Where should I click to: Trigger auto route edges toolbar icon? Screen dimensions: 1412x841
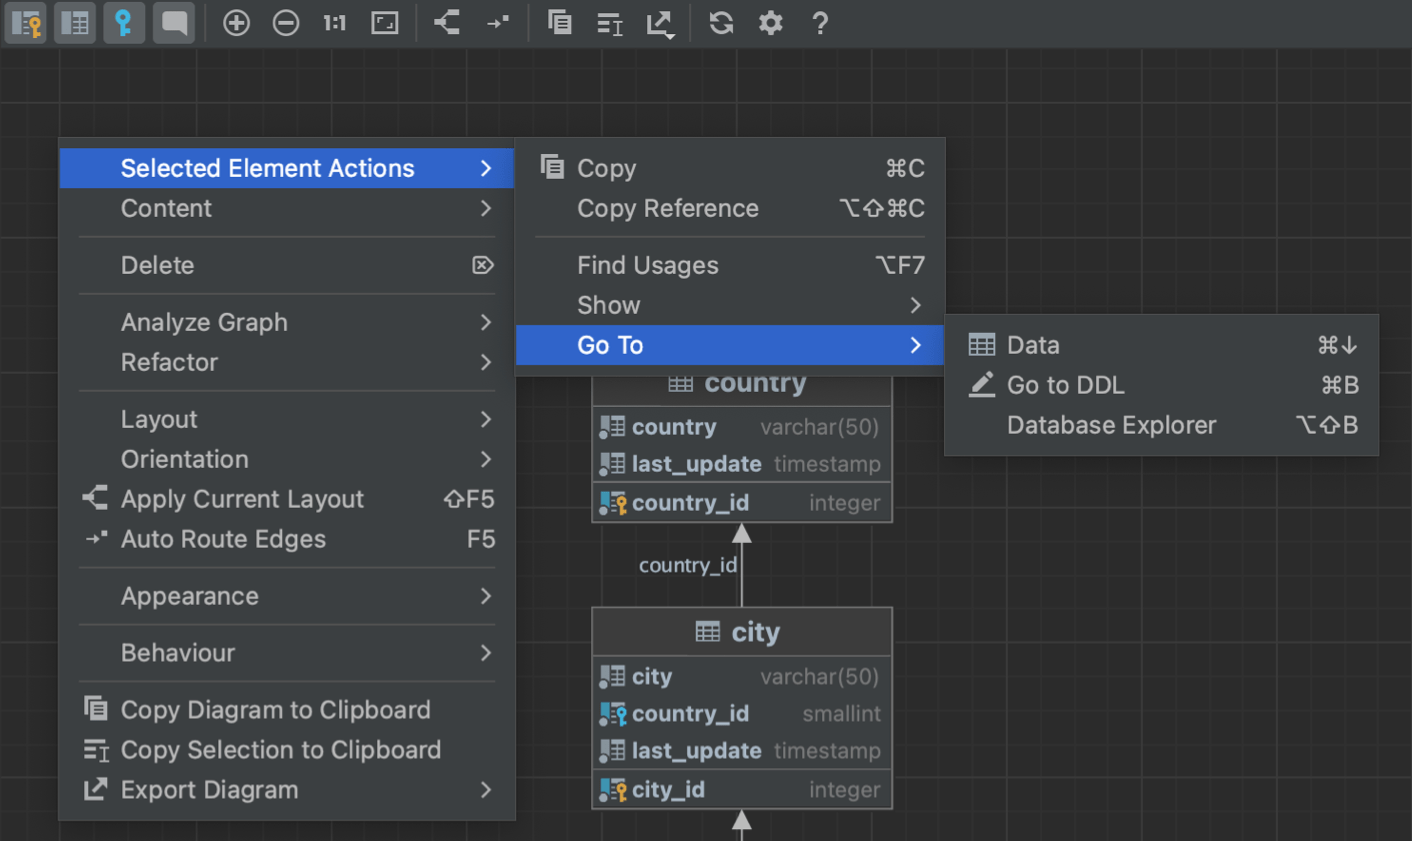pyautogui.click(x=497, y=22)
